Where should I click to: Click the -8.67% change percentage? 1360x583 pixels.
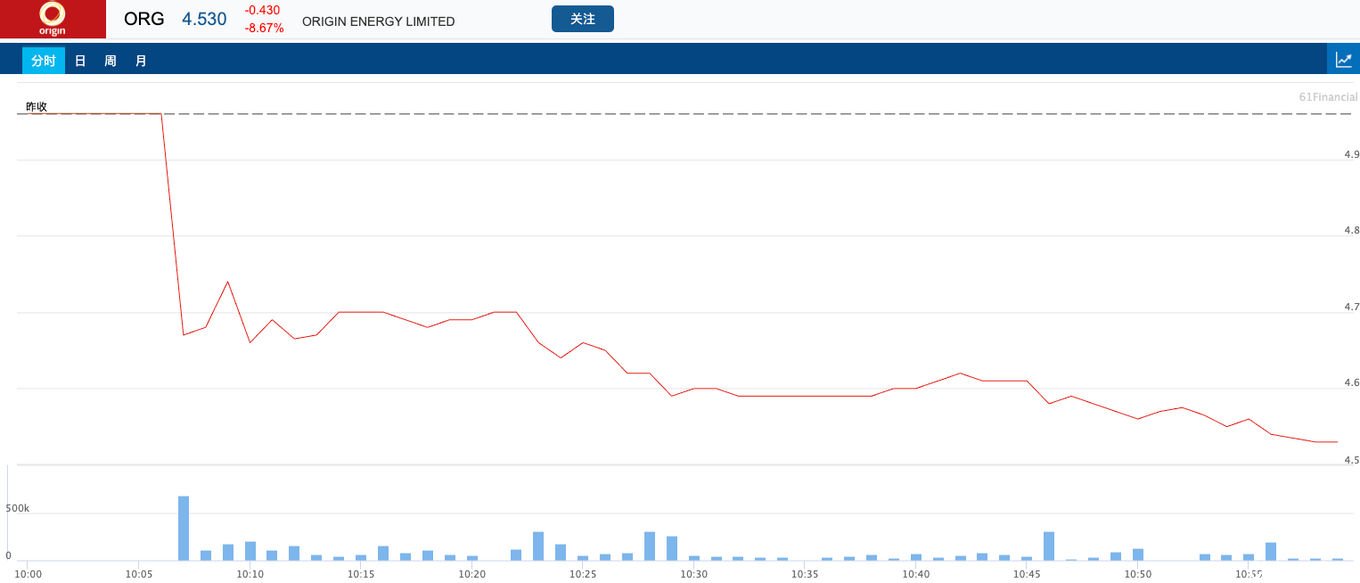pyautogui.click(x=264, y=28)
